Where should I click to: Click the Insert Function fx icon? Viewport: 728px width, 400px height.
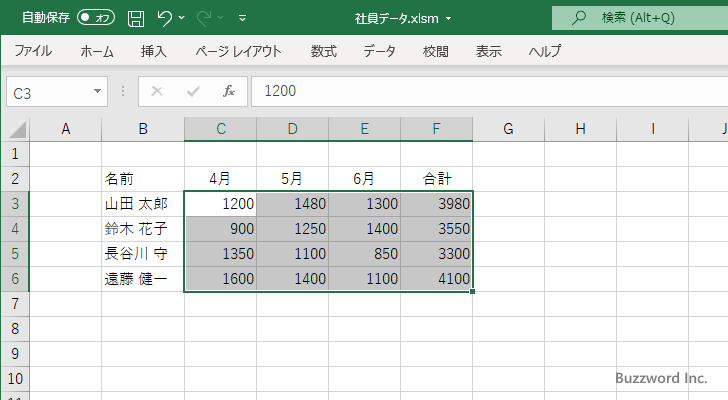(228, 91)
